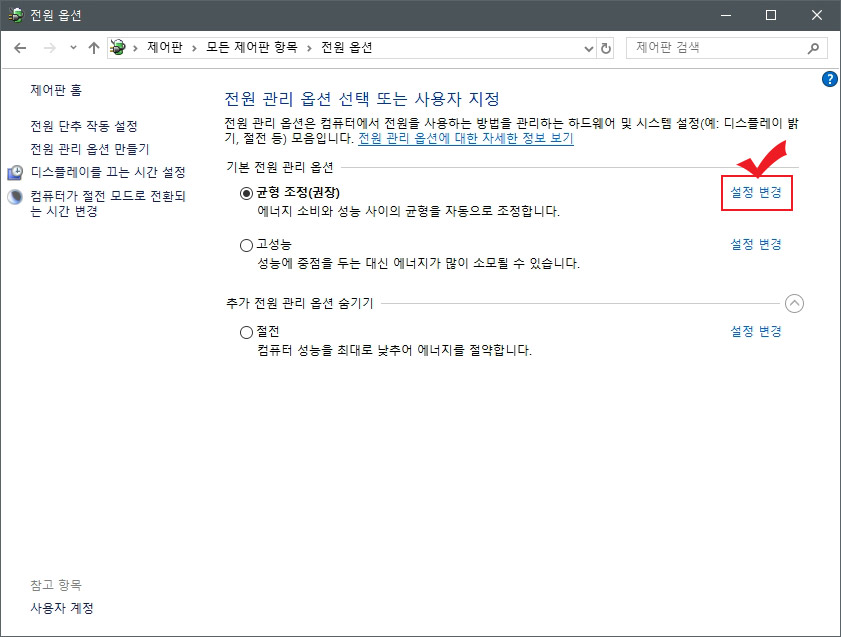Viewport: 841px width, 637px height.
Task: Select 모든 제어판 항목 in the breadcrumb
Action: coord(252,48)
